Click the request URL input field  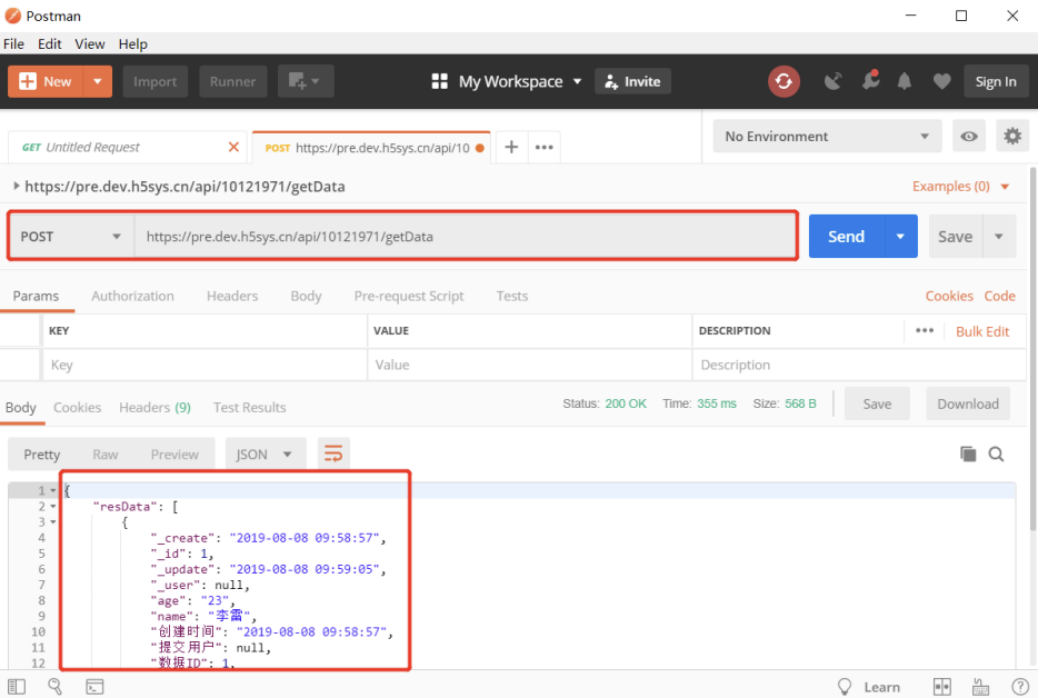point(465,236)
